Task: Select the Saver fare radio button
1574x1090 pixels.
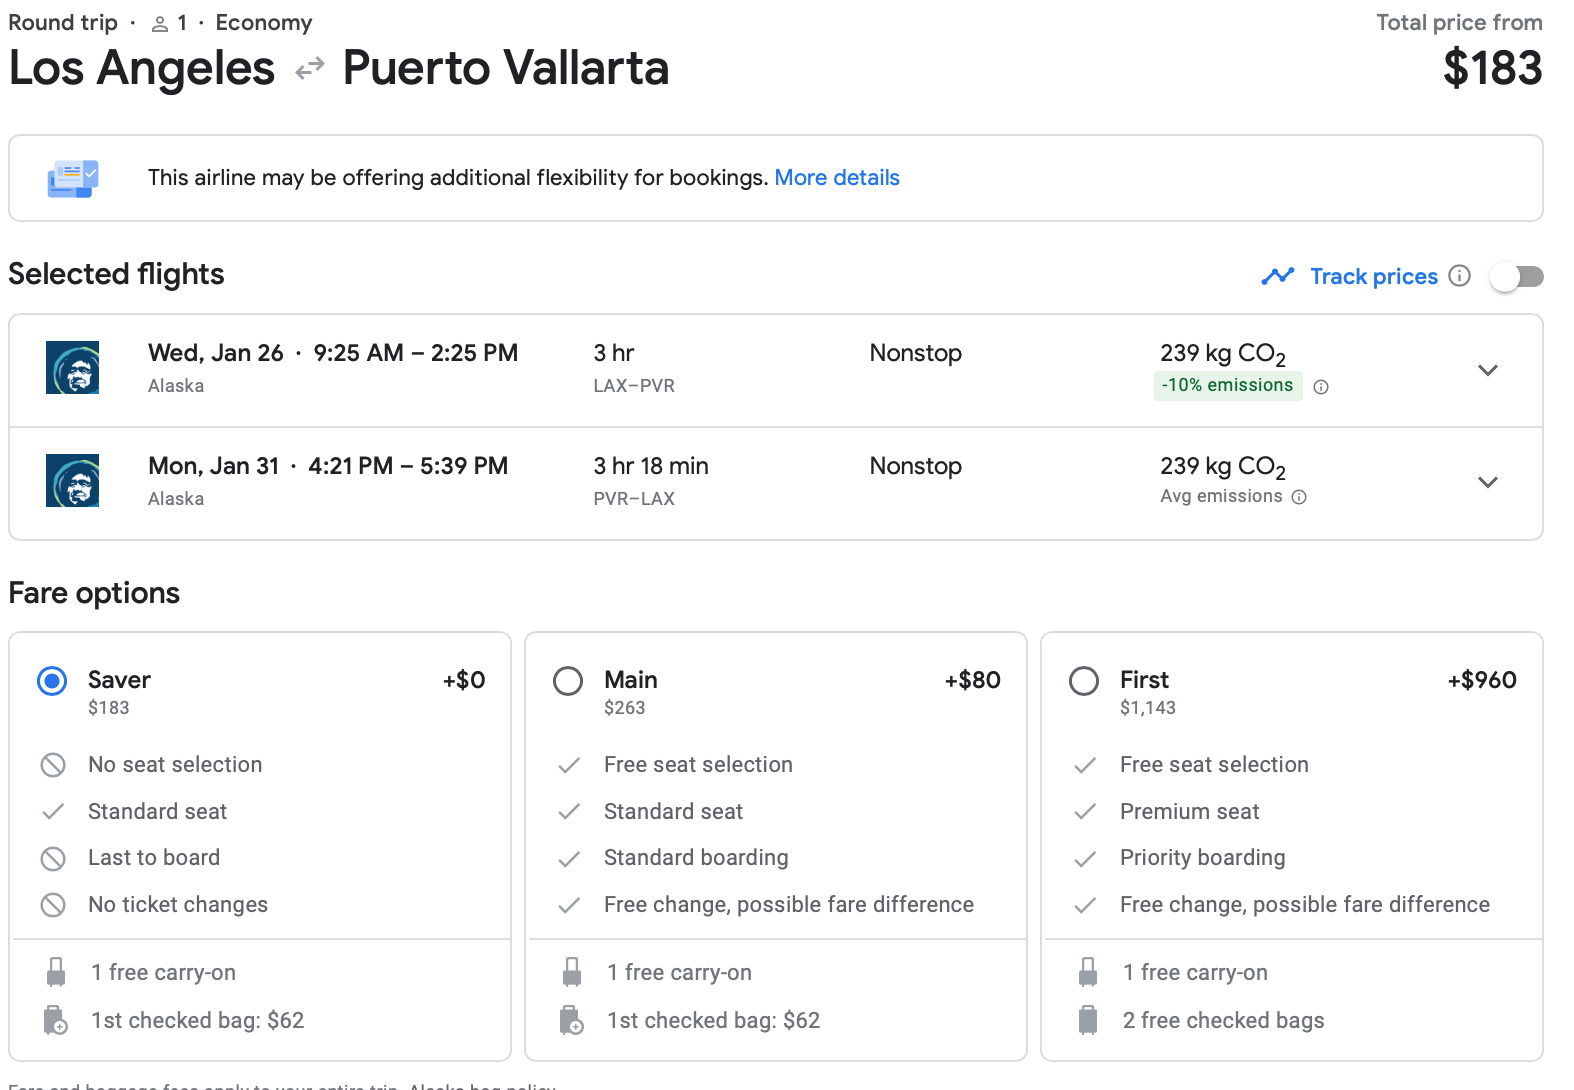Action: (52, 681)
